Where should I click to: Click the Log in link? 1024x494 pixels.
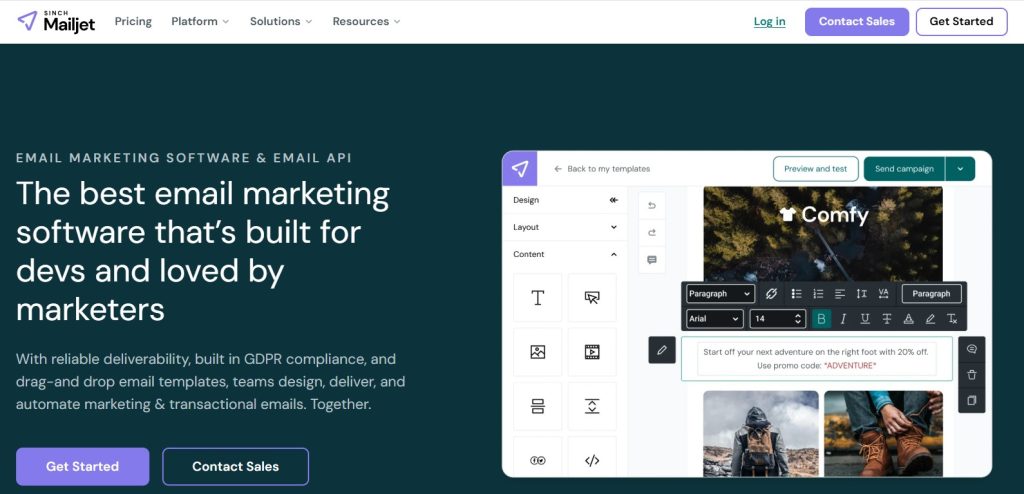click(769, 22)
